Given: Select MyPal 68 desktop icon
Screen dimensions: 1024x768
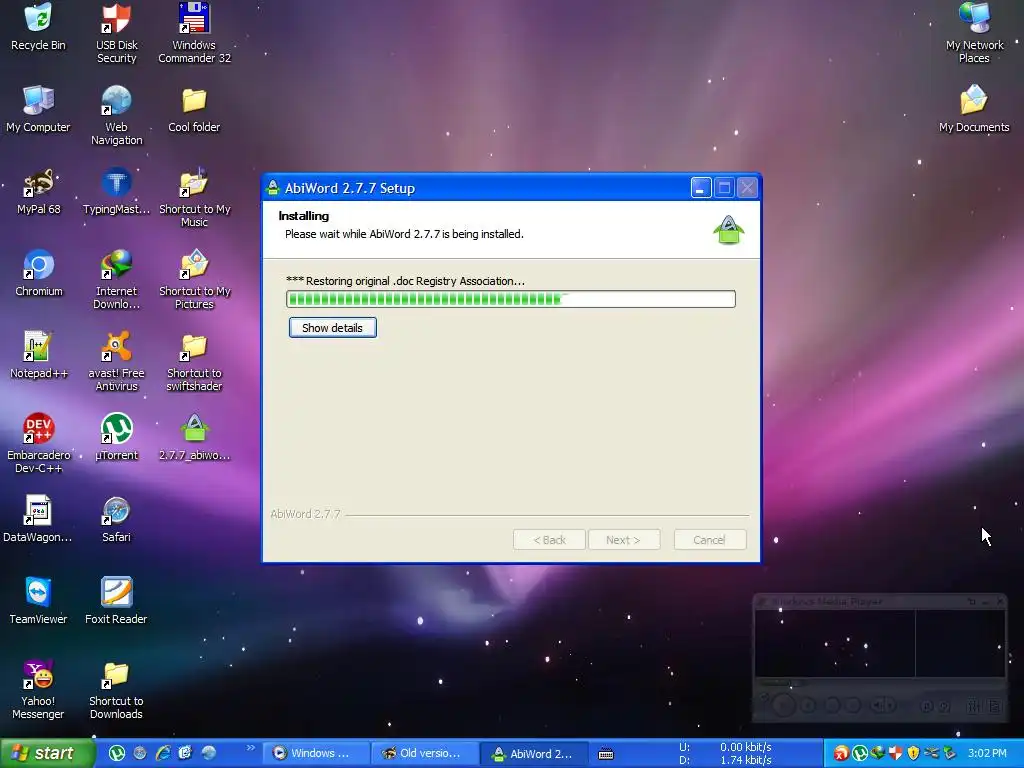Looking at the screenshot, I should pyautogui.click(x=38, y=191).
